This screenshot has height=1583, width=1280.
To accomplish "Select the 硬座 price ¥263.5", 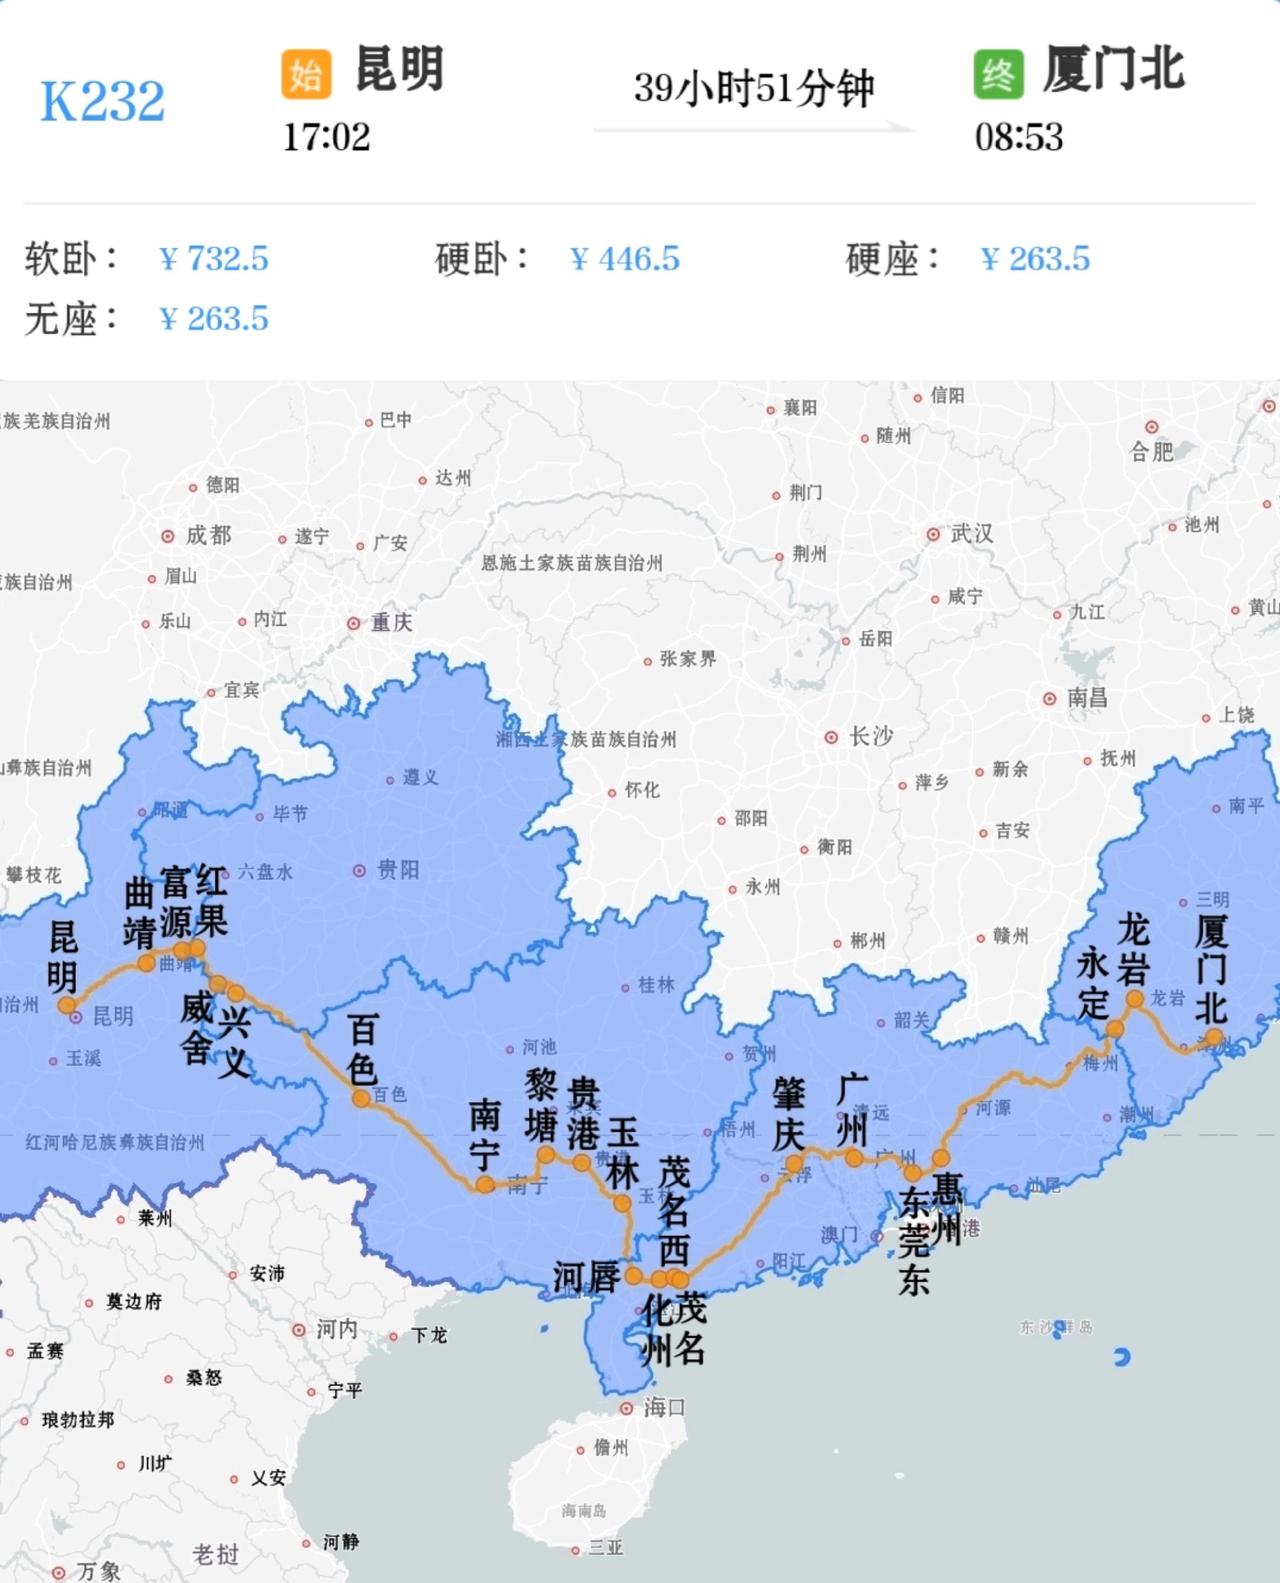I will click(x=1035, y=259).
